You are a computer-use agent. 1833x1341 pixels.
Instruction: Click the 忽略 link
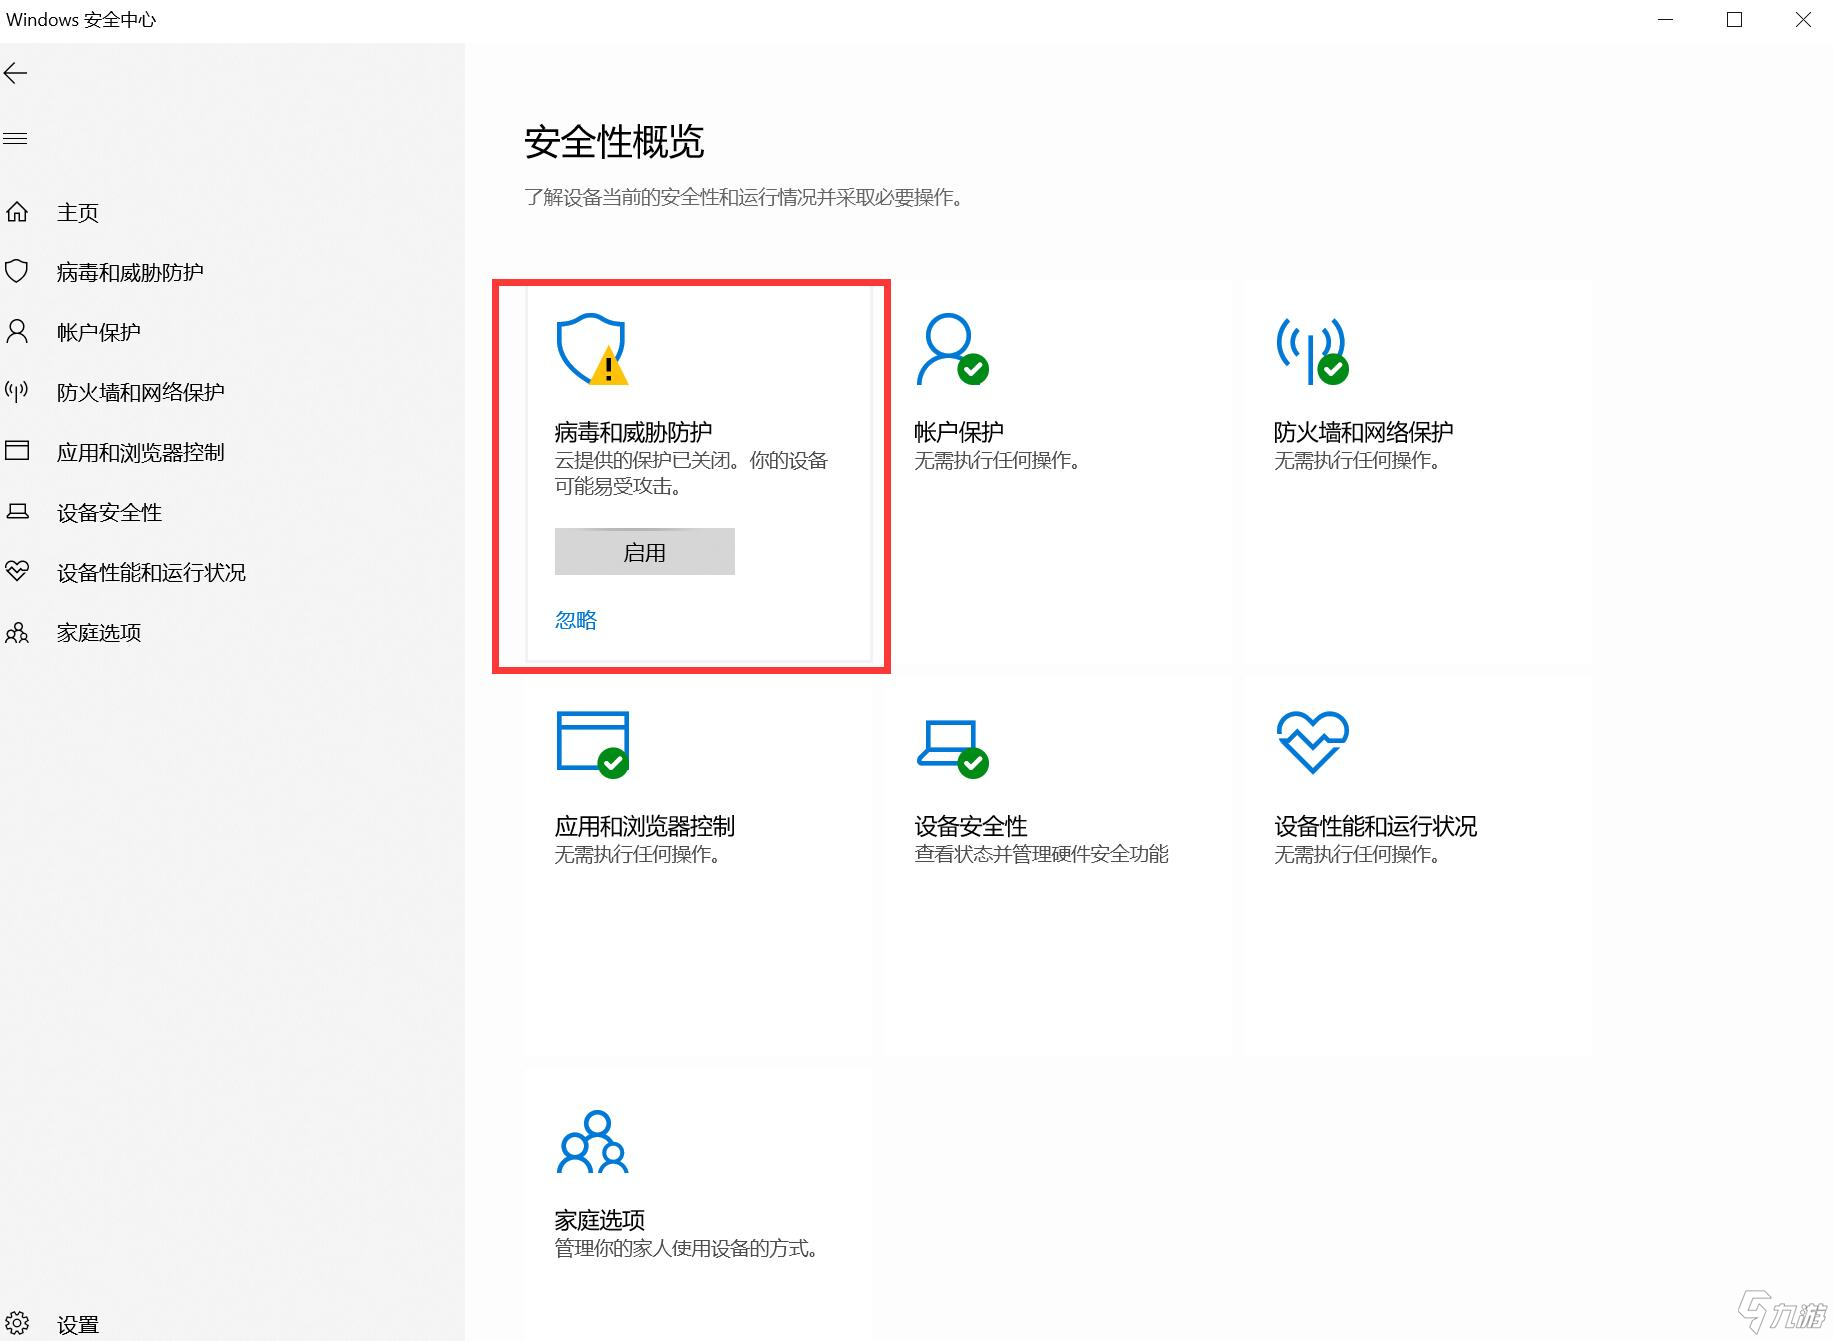coord(576,620)
